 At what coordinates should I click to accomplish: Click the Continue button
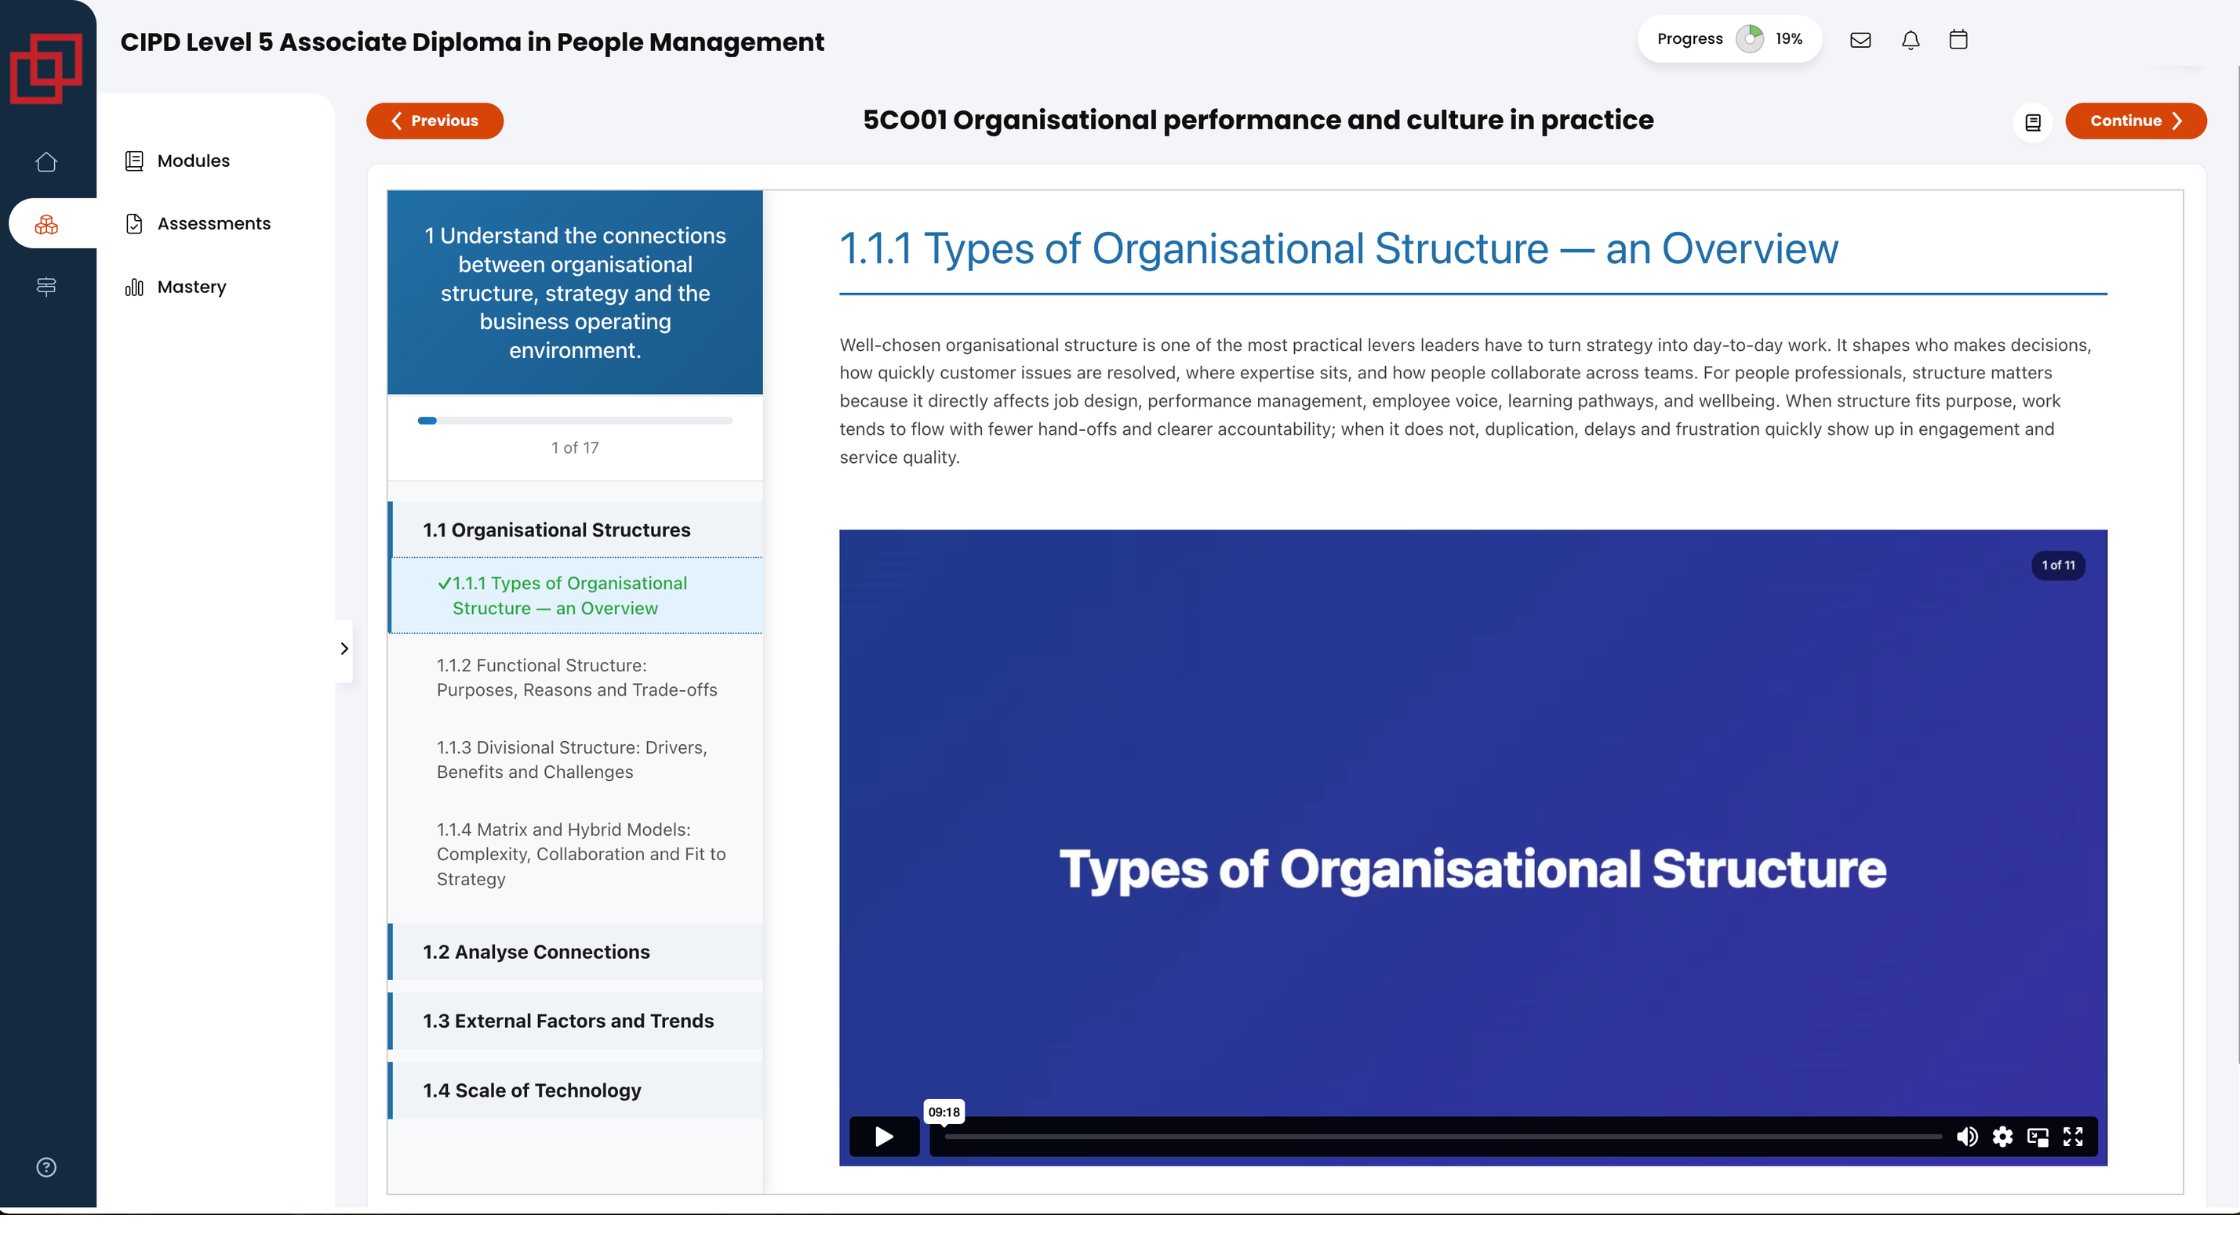pos(2135,121)
